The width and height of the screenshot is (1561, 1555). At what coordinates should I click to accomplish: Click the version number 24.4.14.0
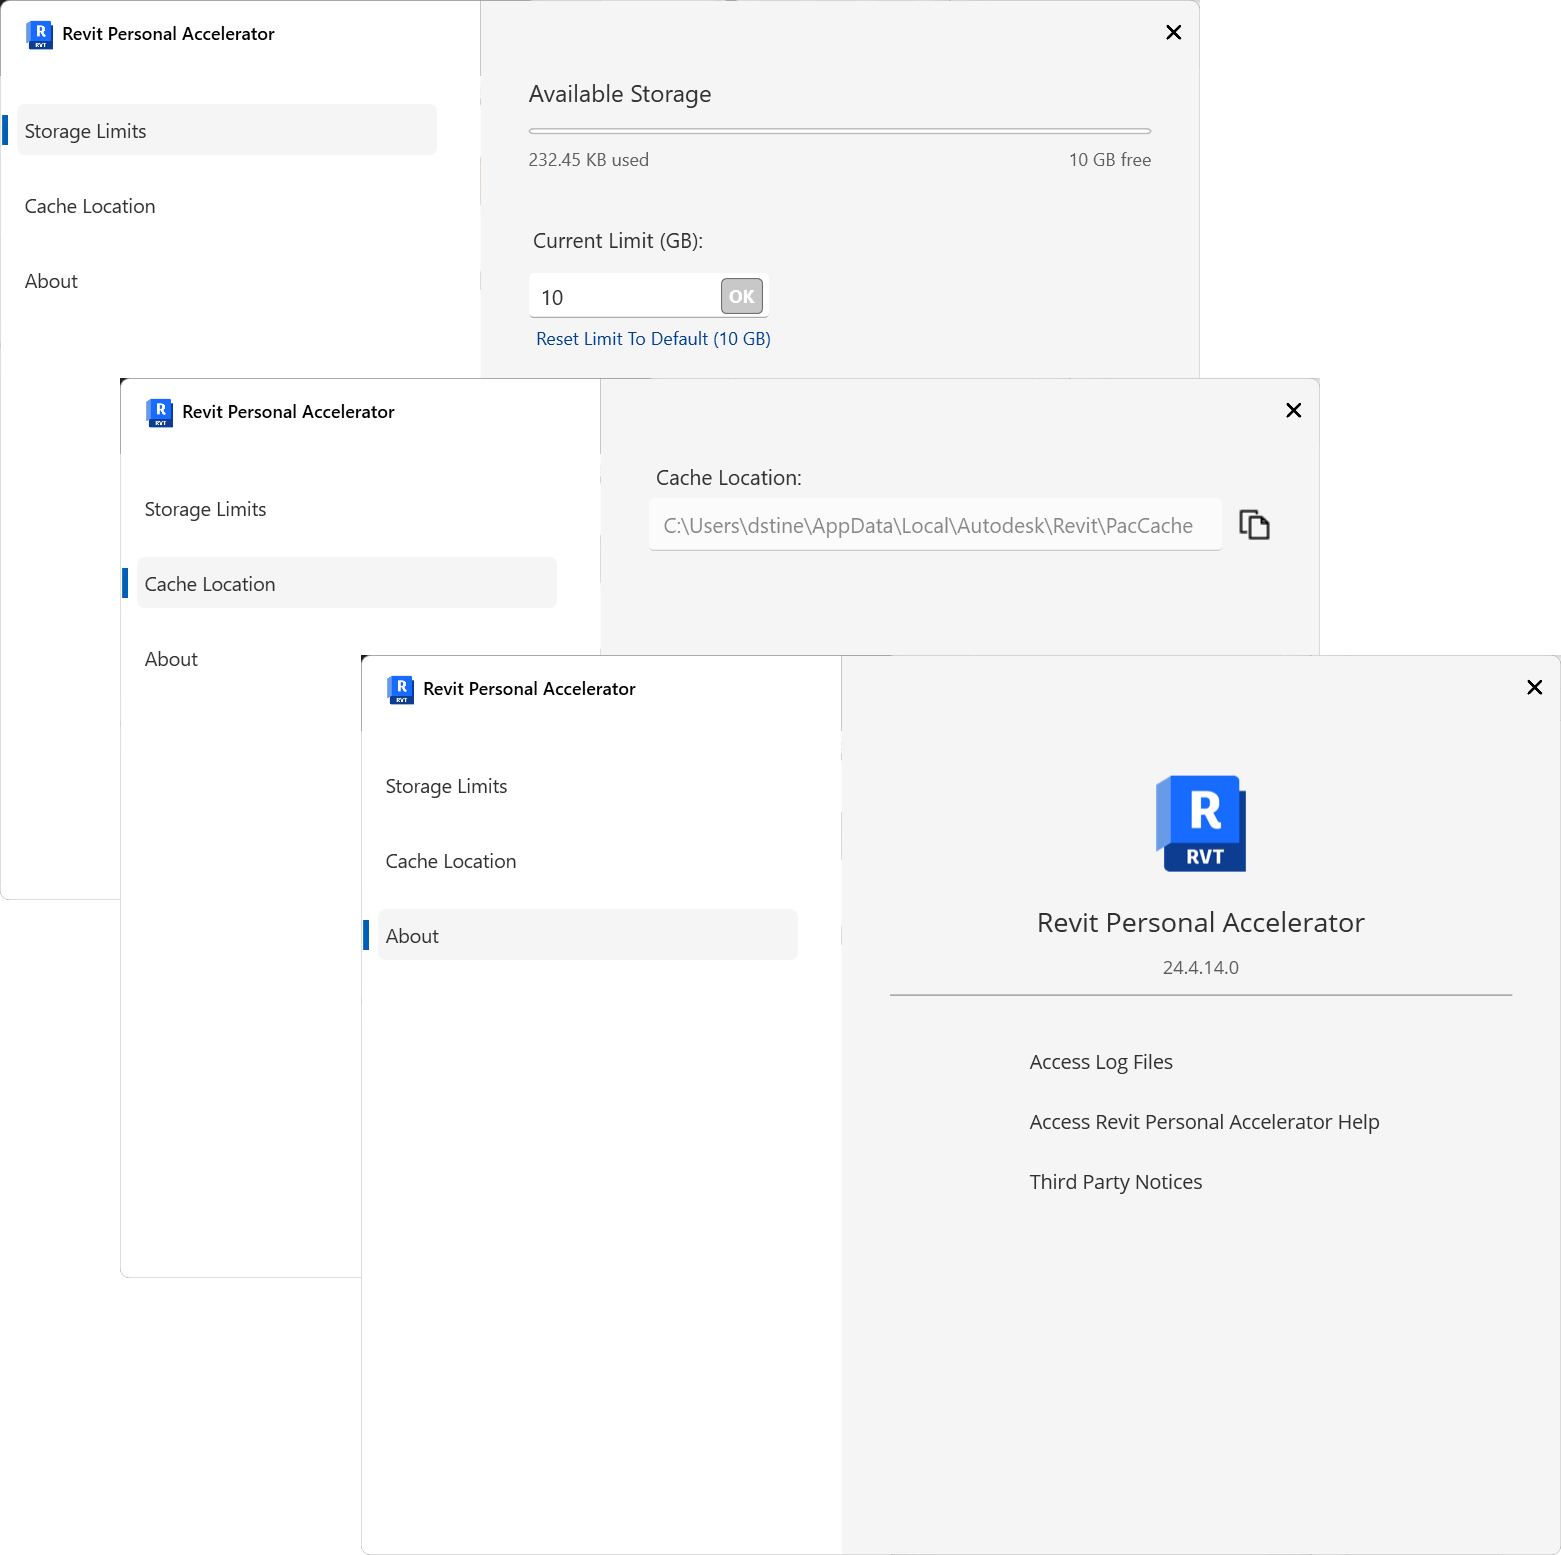pyautogui.click(x=1201, y=968)
